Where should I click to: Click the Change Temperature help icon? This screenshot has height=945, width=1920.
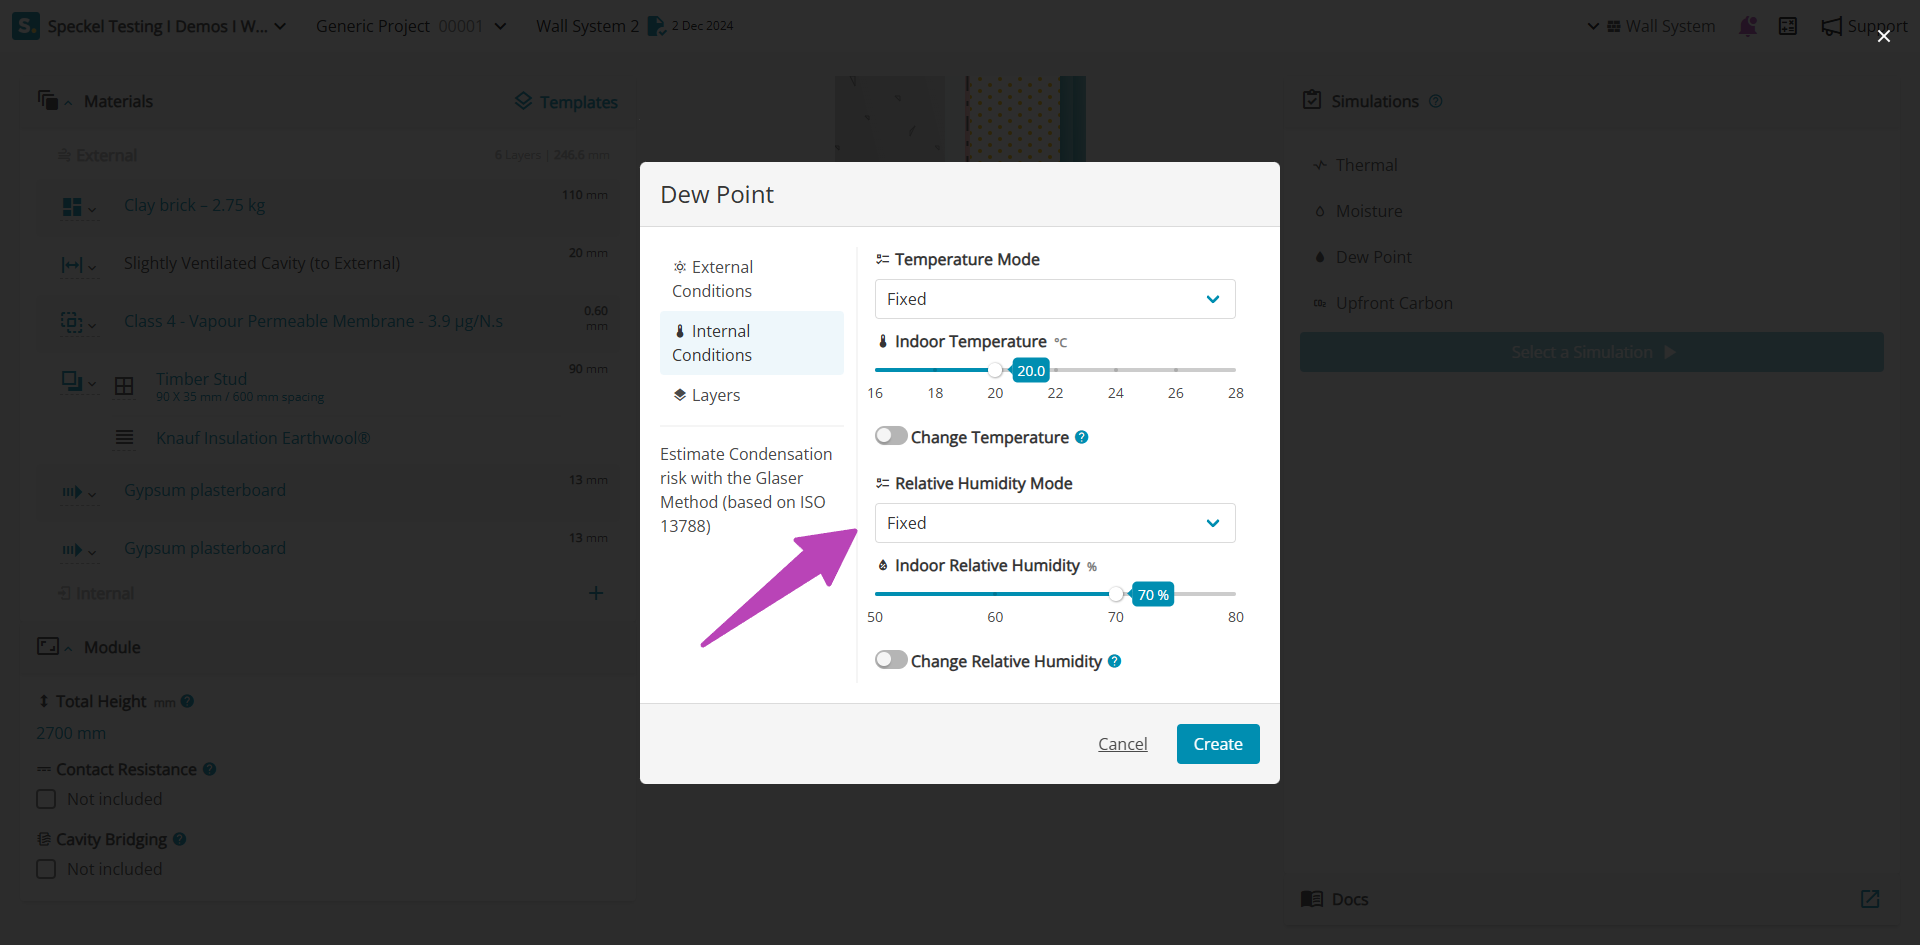(x=1082, y=437)
